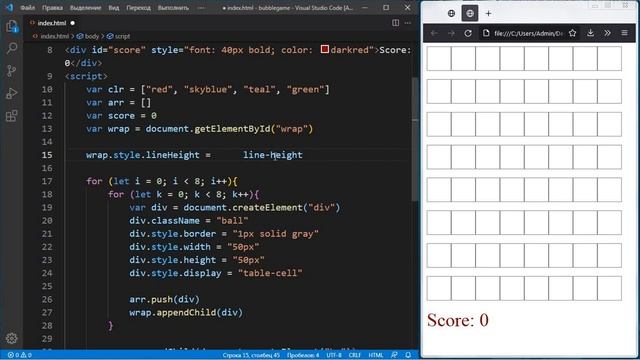Select the active browser tab
Viewport: 640px width, 360px height.
point(470,13)
